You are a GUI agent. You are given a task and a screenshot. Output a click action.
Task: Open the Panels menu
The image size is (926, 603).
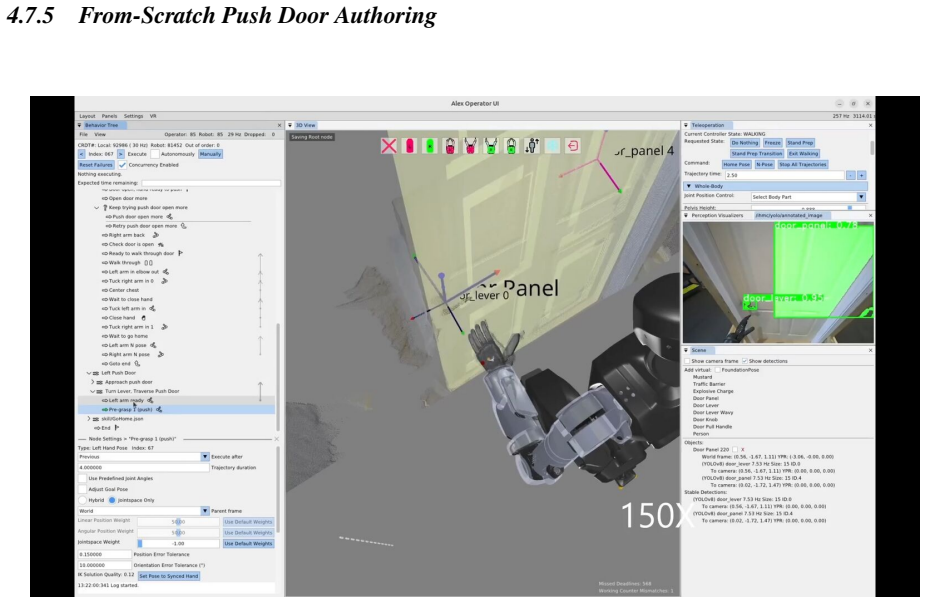109,116
